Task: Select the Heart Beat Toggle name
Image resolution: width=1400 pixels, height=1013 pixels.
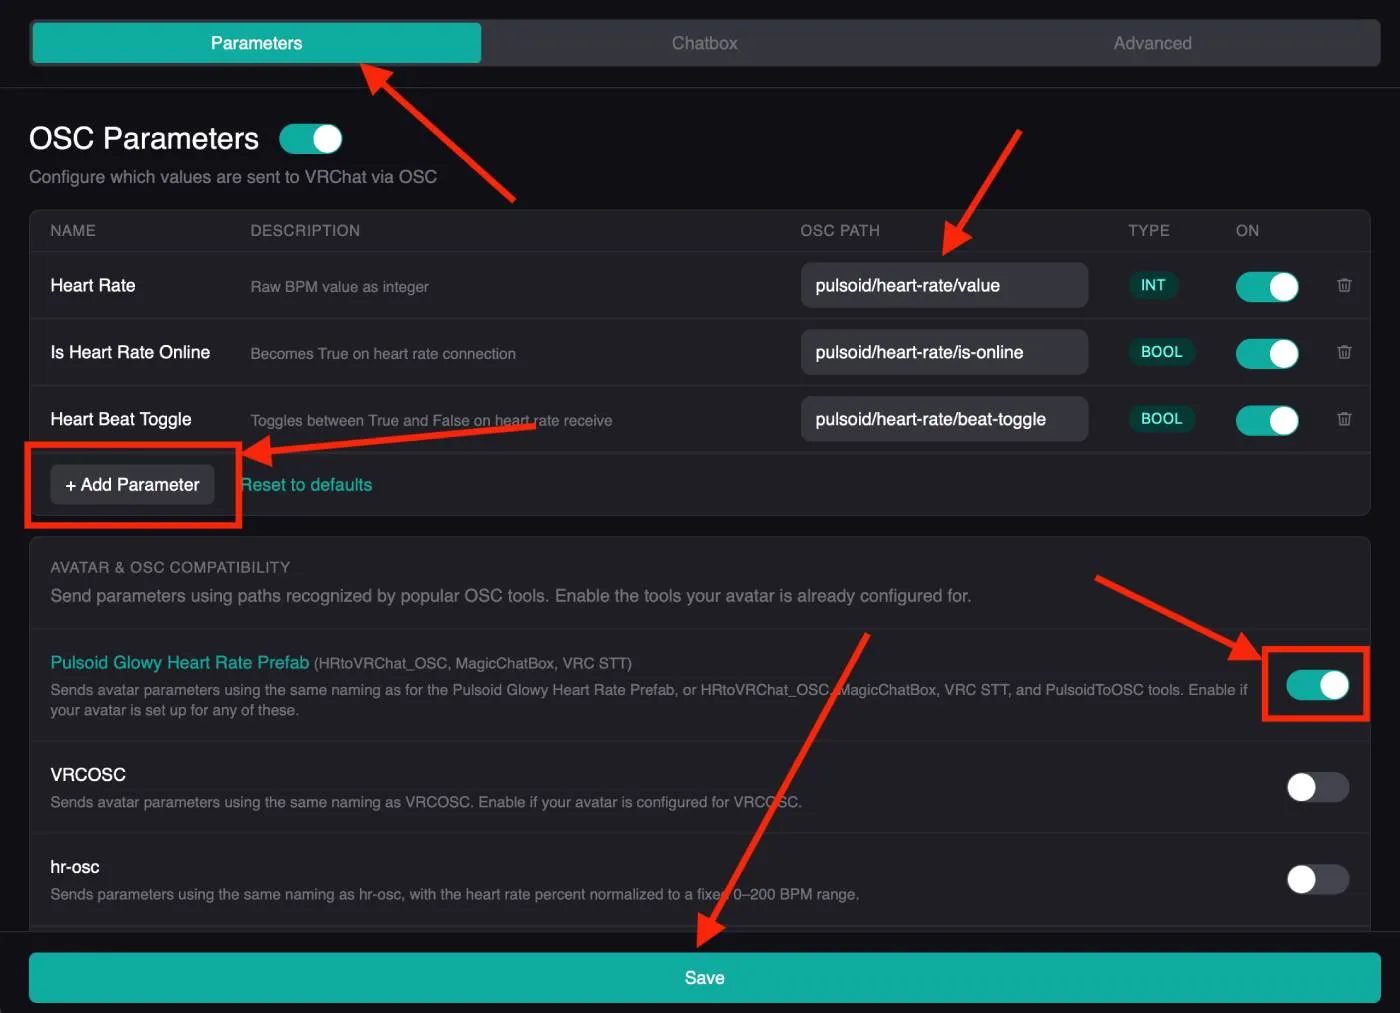Action: click(121, 420)
